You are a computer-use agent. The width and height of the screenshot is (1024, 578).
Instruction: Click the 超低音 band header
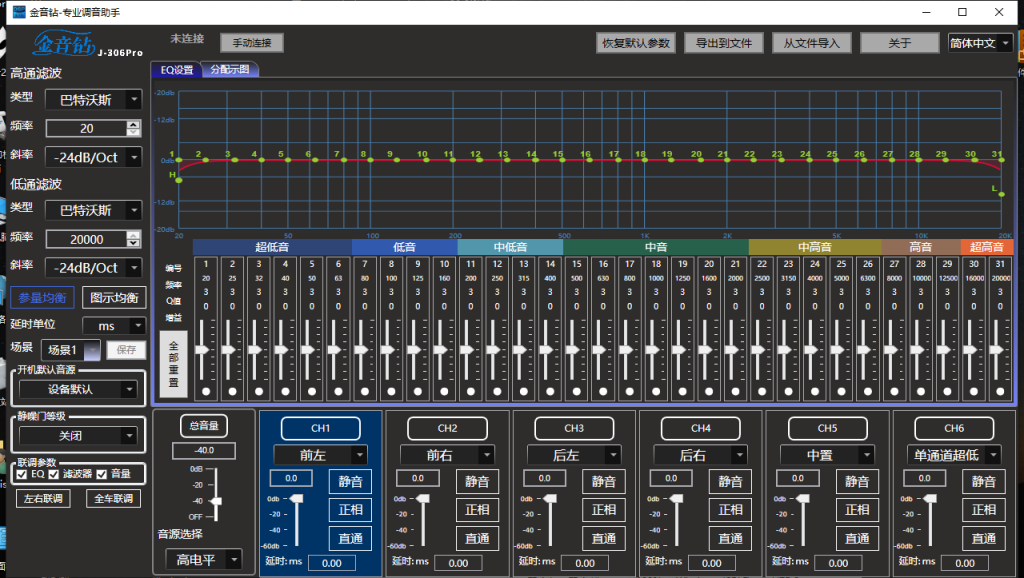pyautogui.click(x=272, y=247)
